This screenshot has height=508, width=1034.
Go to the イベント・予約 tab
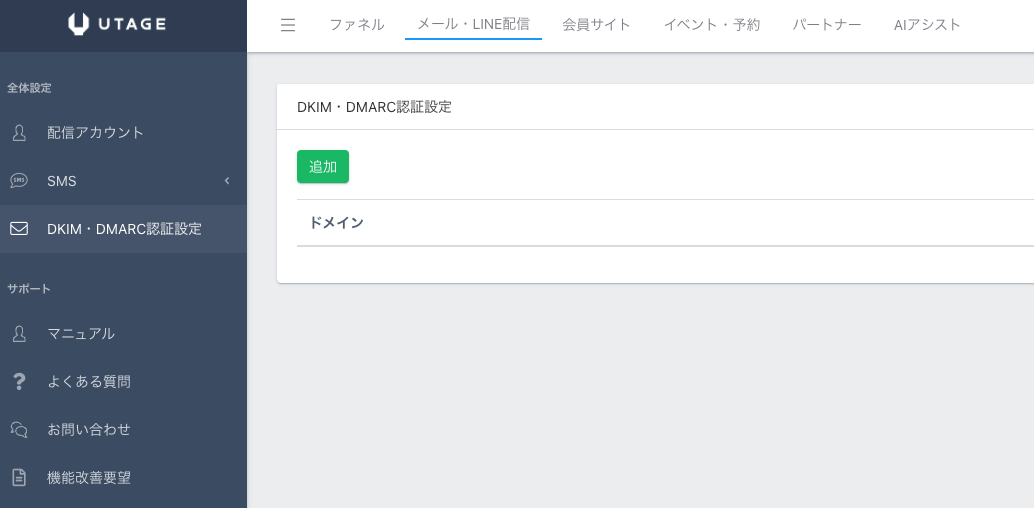712,25
